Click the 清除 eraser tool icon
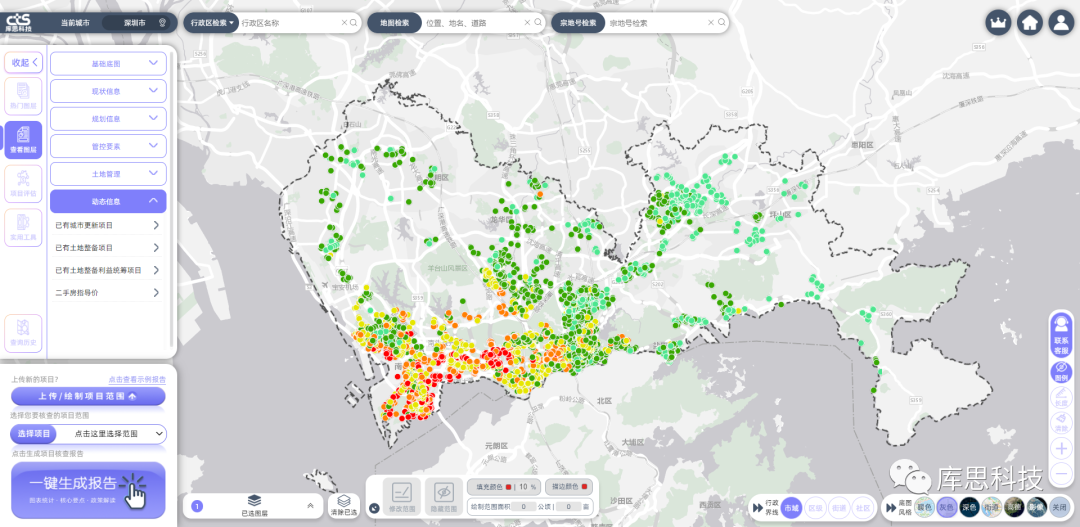Viewport: 1080px width, 527px height. tap(1061, 422)
